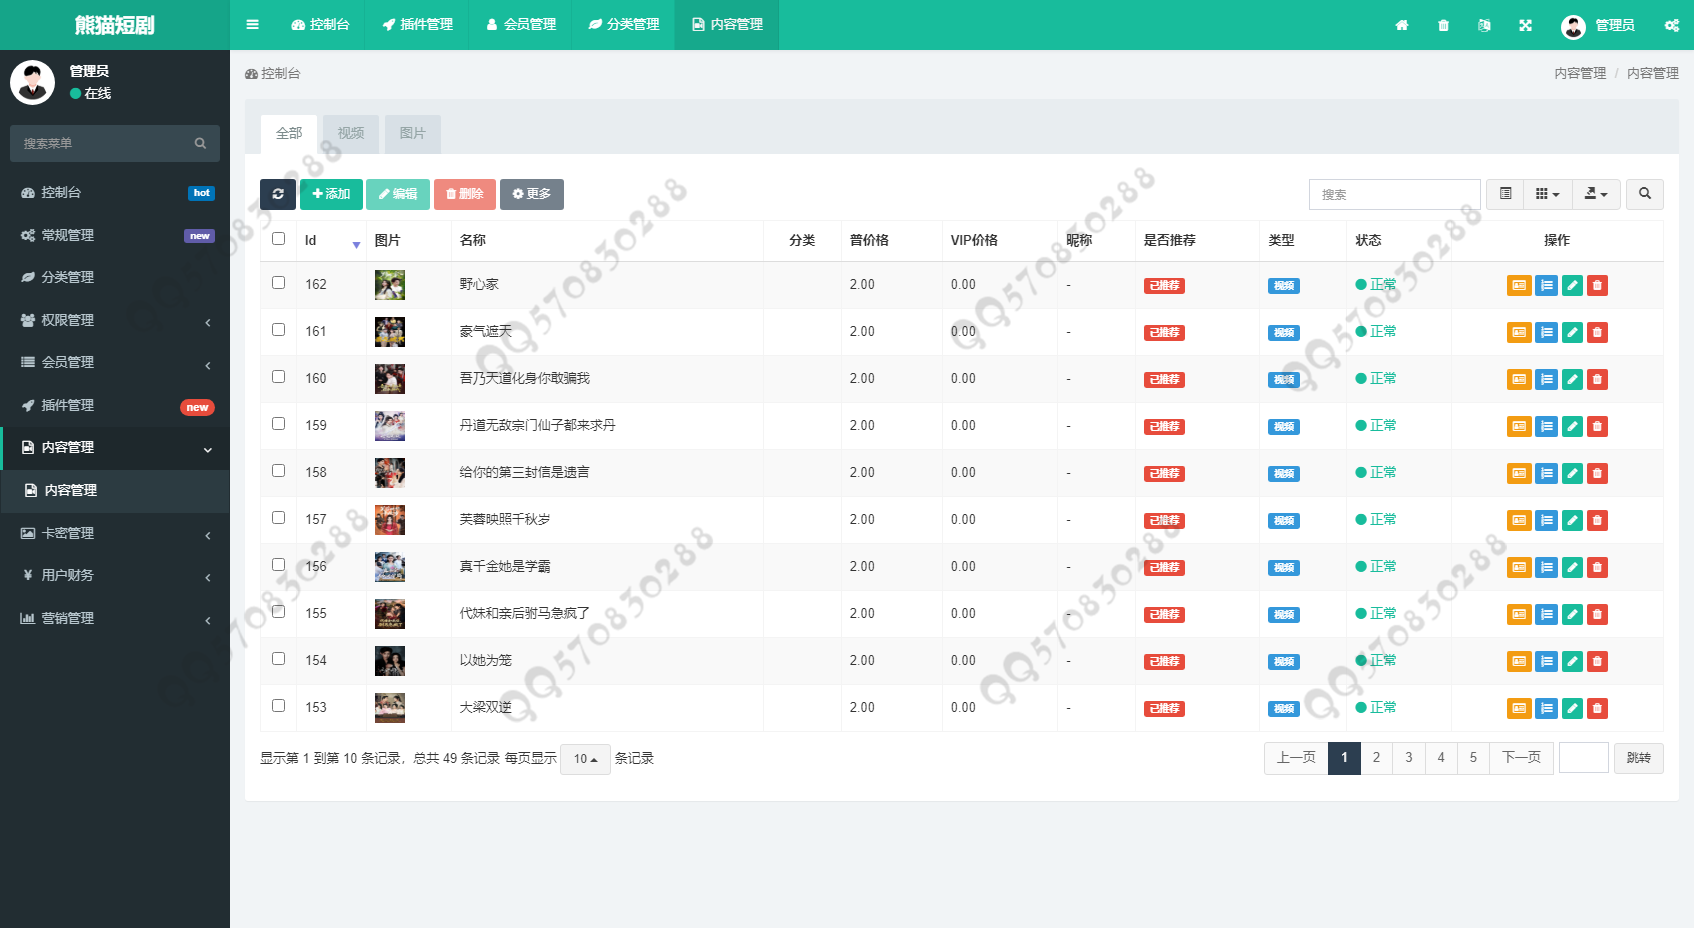Collapse the sidebar with the hamburger icon
The image size is (1694, 928).
pos(252,25)
